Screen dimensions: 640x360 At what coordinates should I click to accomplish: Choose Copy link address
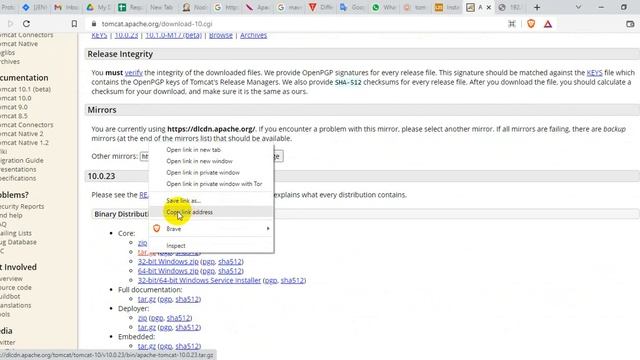[211, 212]
